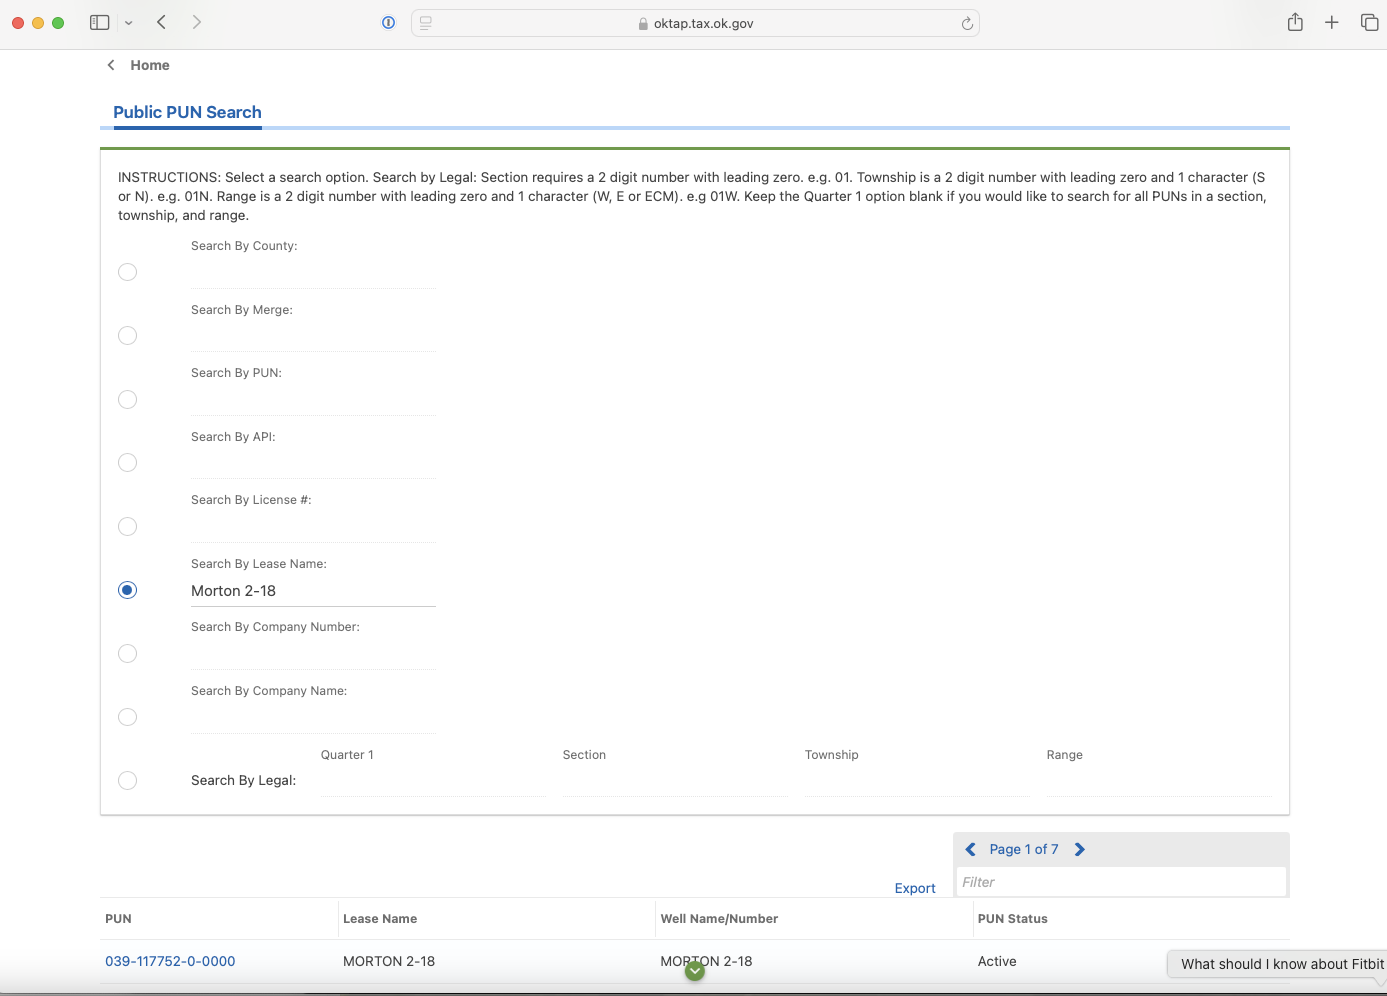Open the sidebar tab group dropdown arrow
The image size is (1387, 996).
(x=129, y=22)
